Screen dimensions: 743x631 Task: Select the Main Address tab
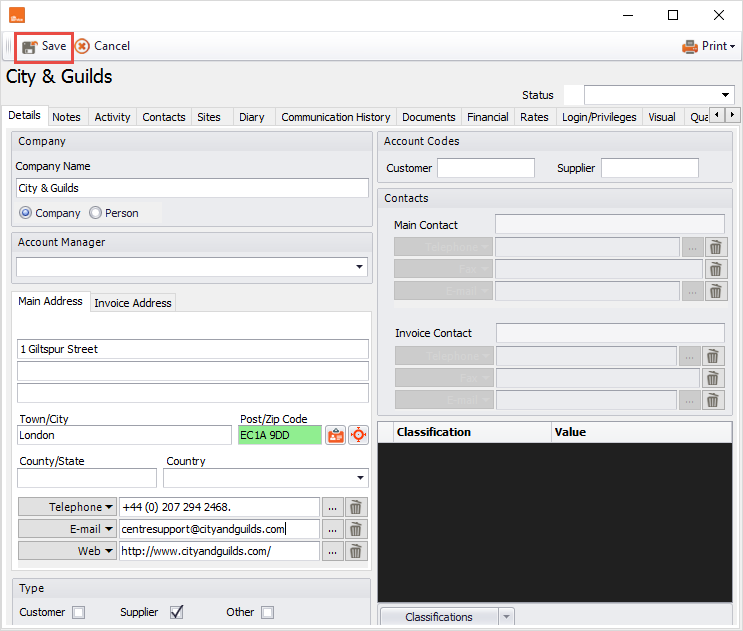[x=50, y=301]
